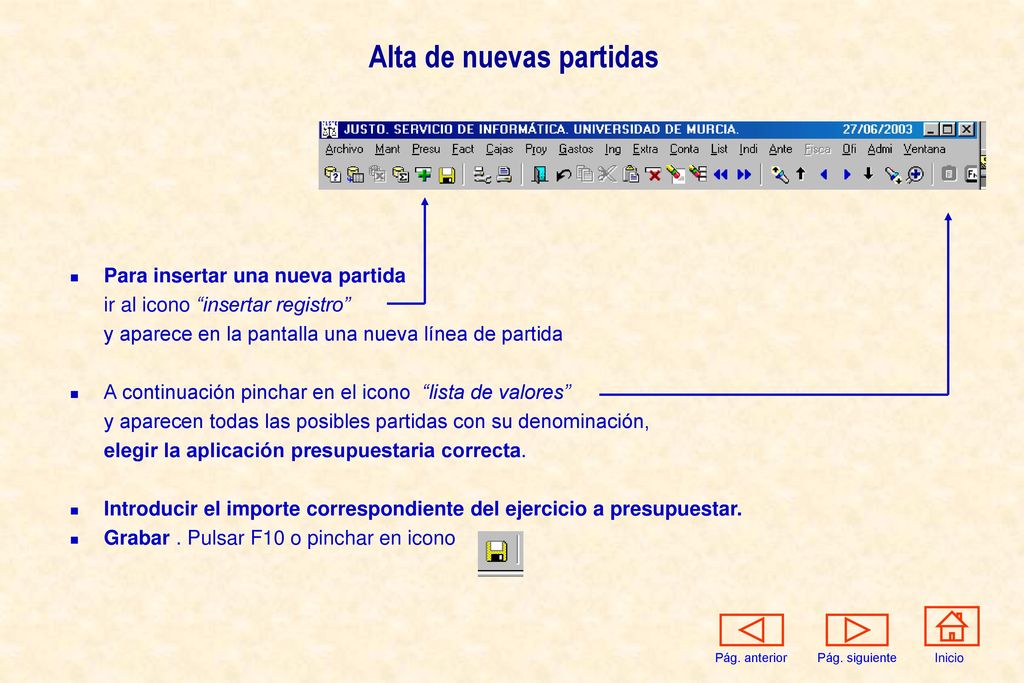Screen dimensions: 1024x683
Task: Click the save floppy icon in JUSTO toolbar
Action: click(447, 175)
